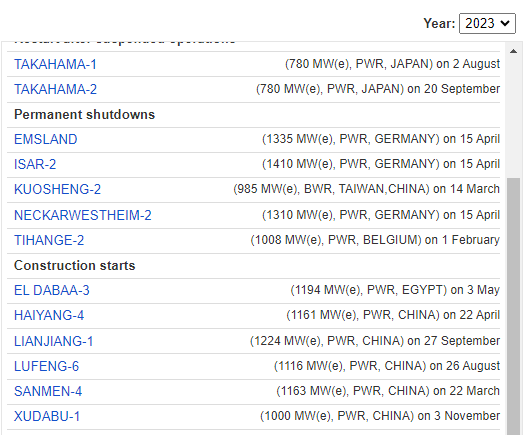This screenshot has height=435, width=524.
Task: Click the Construction starts section header
Action: point(75,266)
